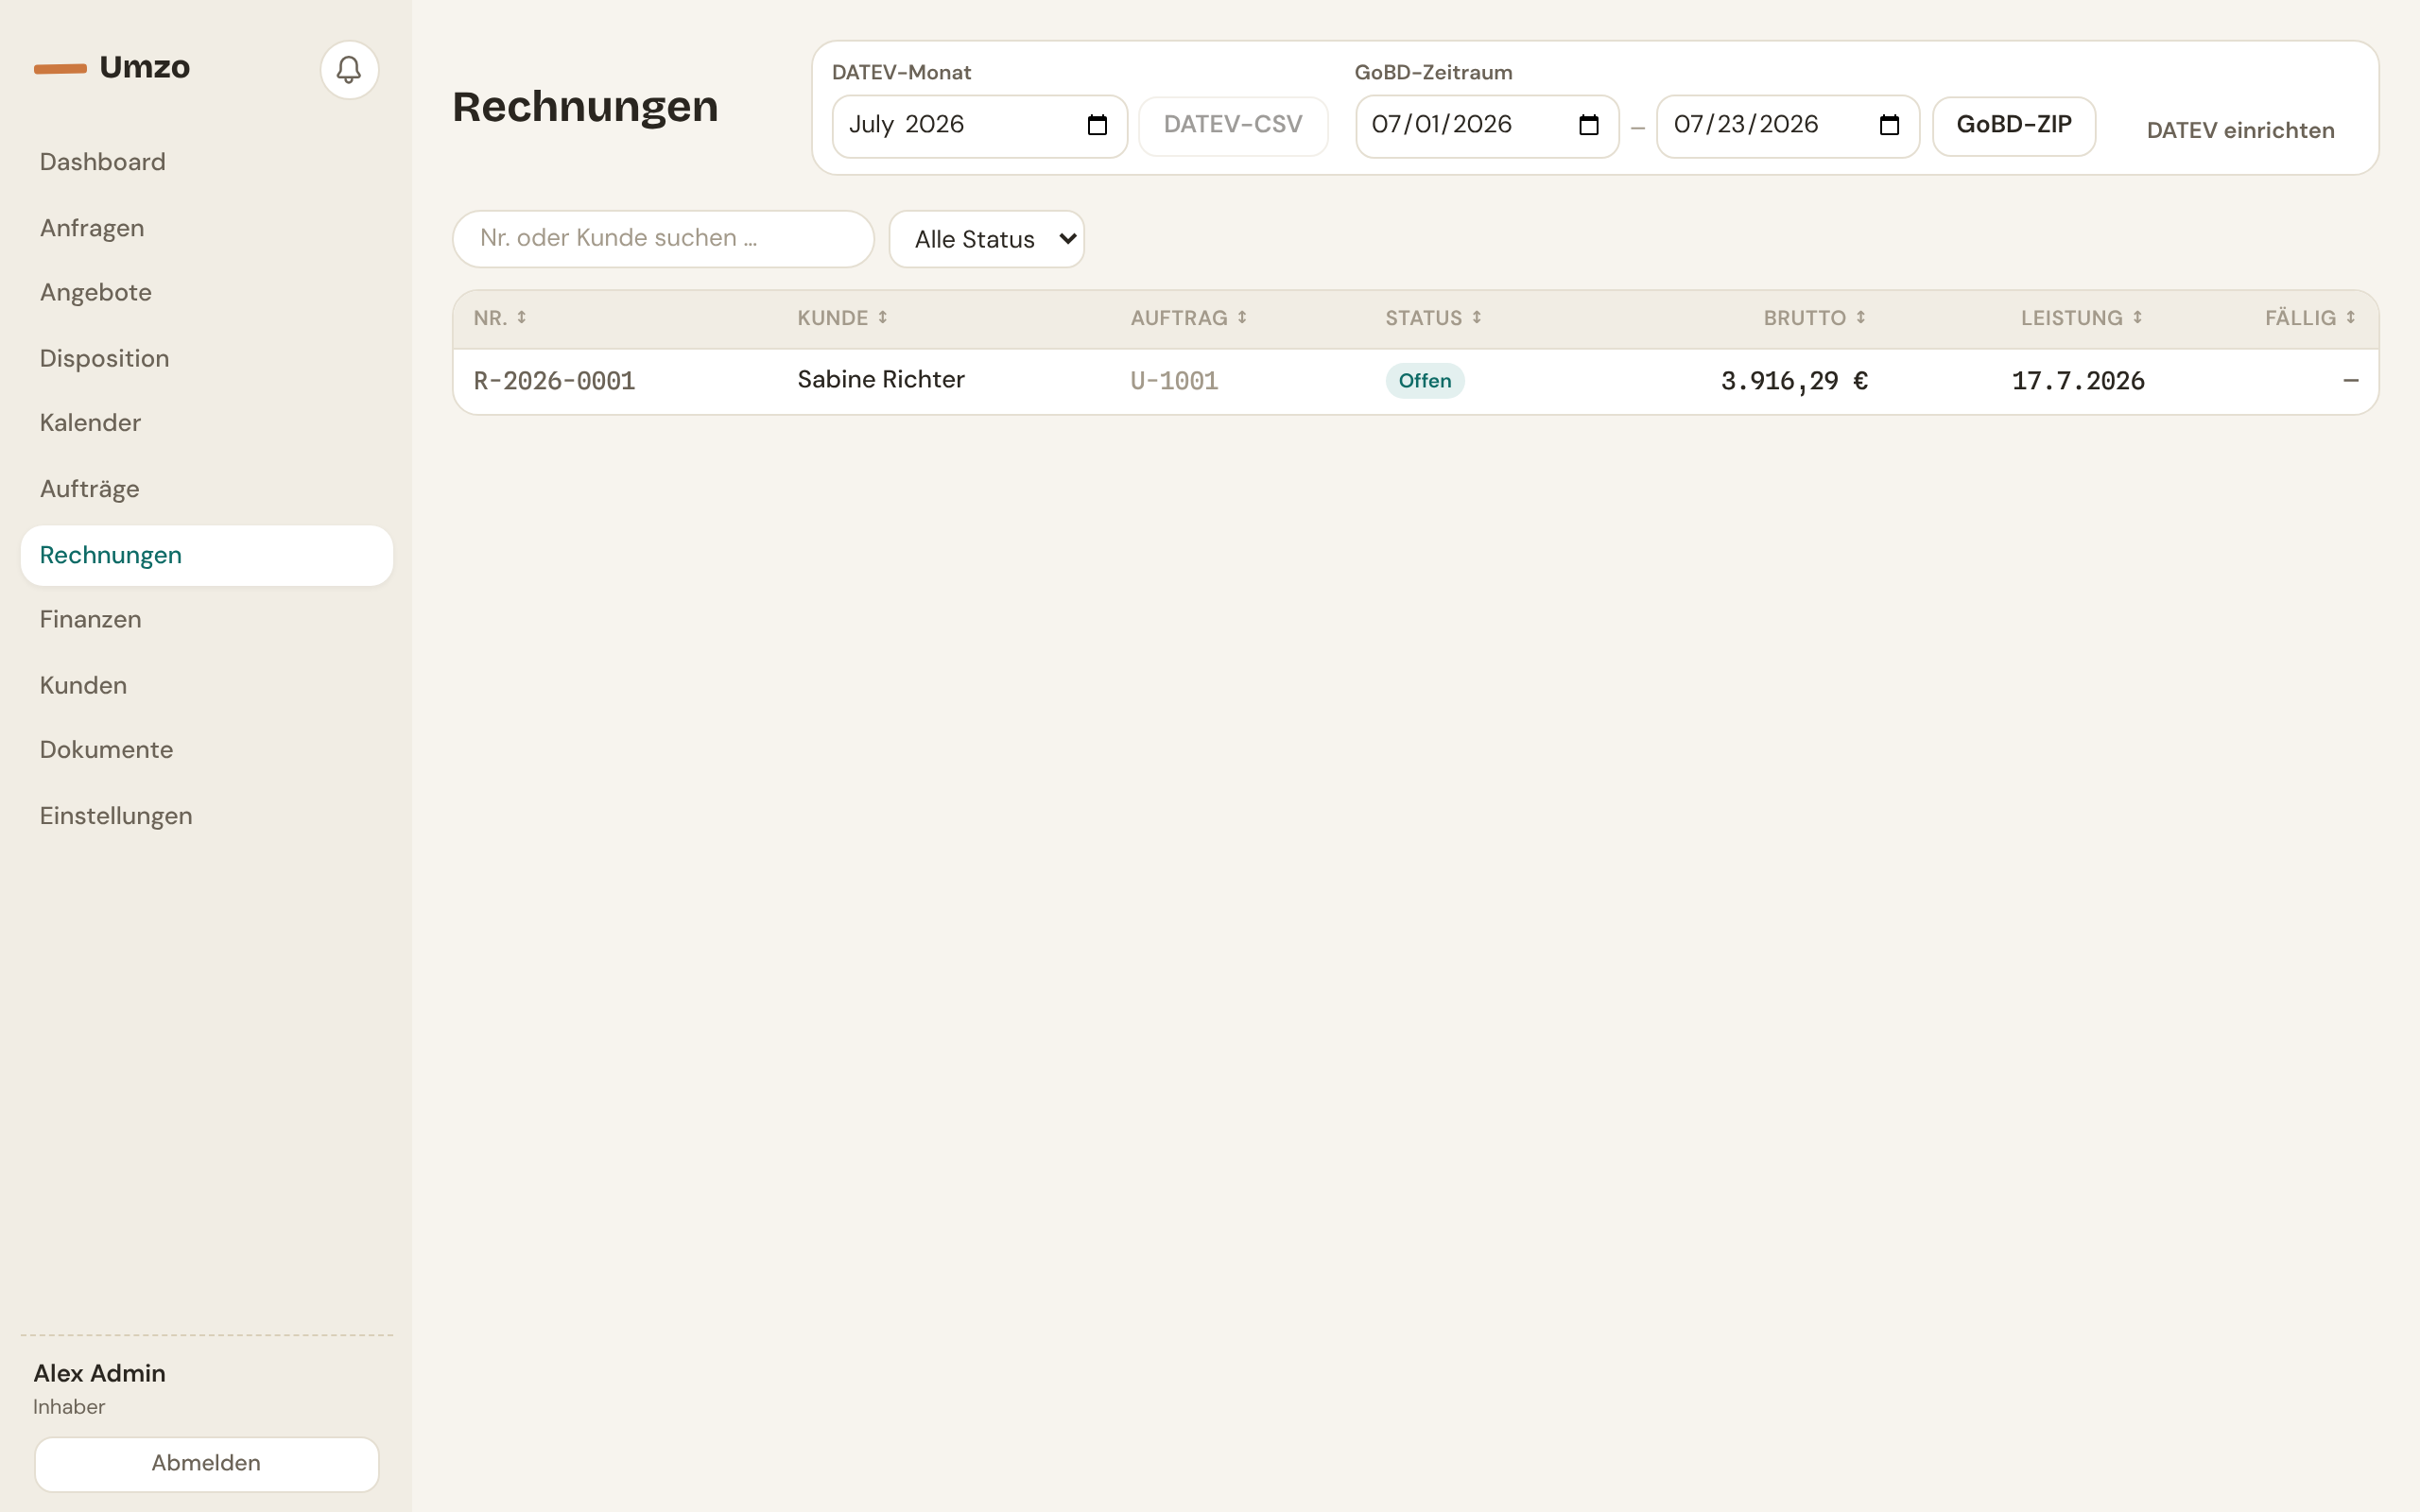Sort table by Fällig column
This screenshot has width=2420, height=1512.
[x=2311, y=318]
